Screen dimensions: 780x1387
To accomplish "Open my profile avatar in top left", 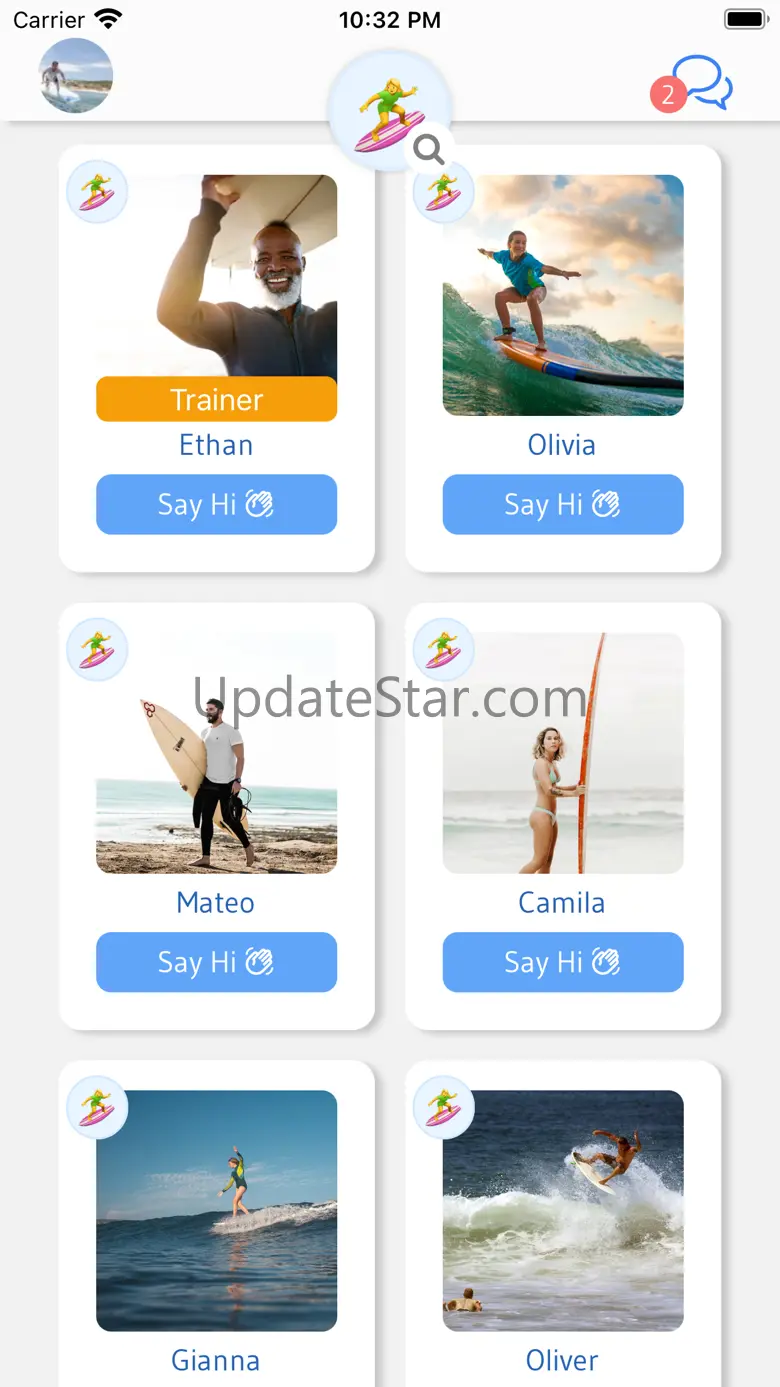I will click(x=76, y=76).
